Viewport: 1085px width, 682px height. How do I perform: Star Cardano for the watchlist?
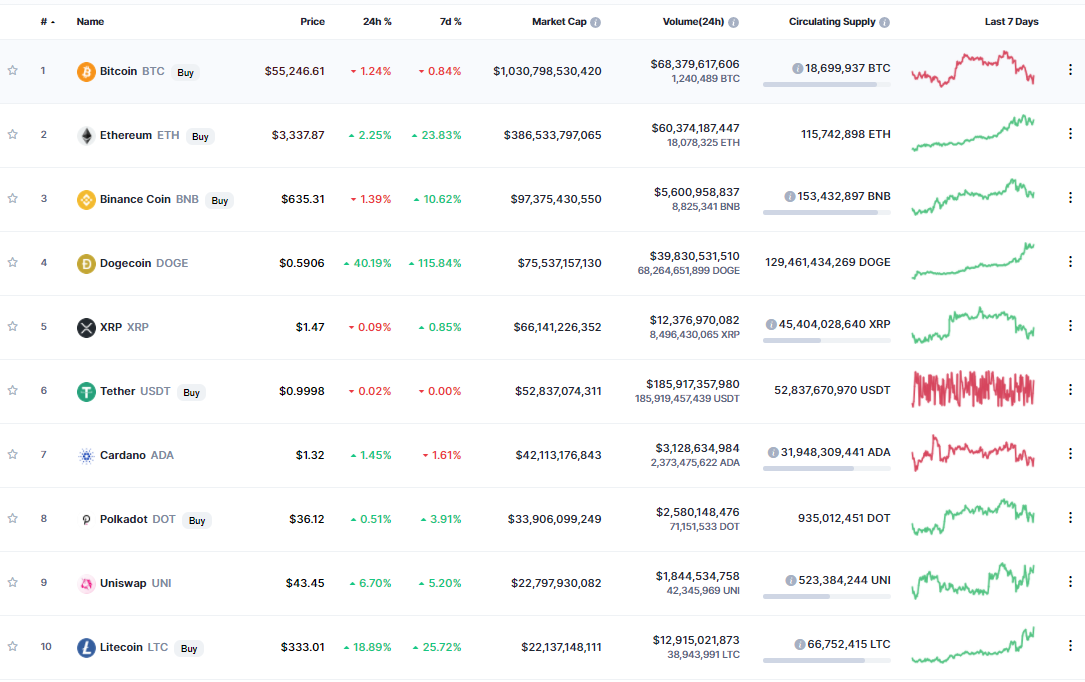pyautogui.click(x=12, y=454)
